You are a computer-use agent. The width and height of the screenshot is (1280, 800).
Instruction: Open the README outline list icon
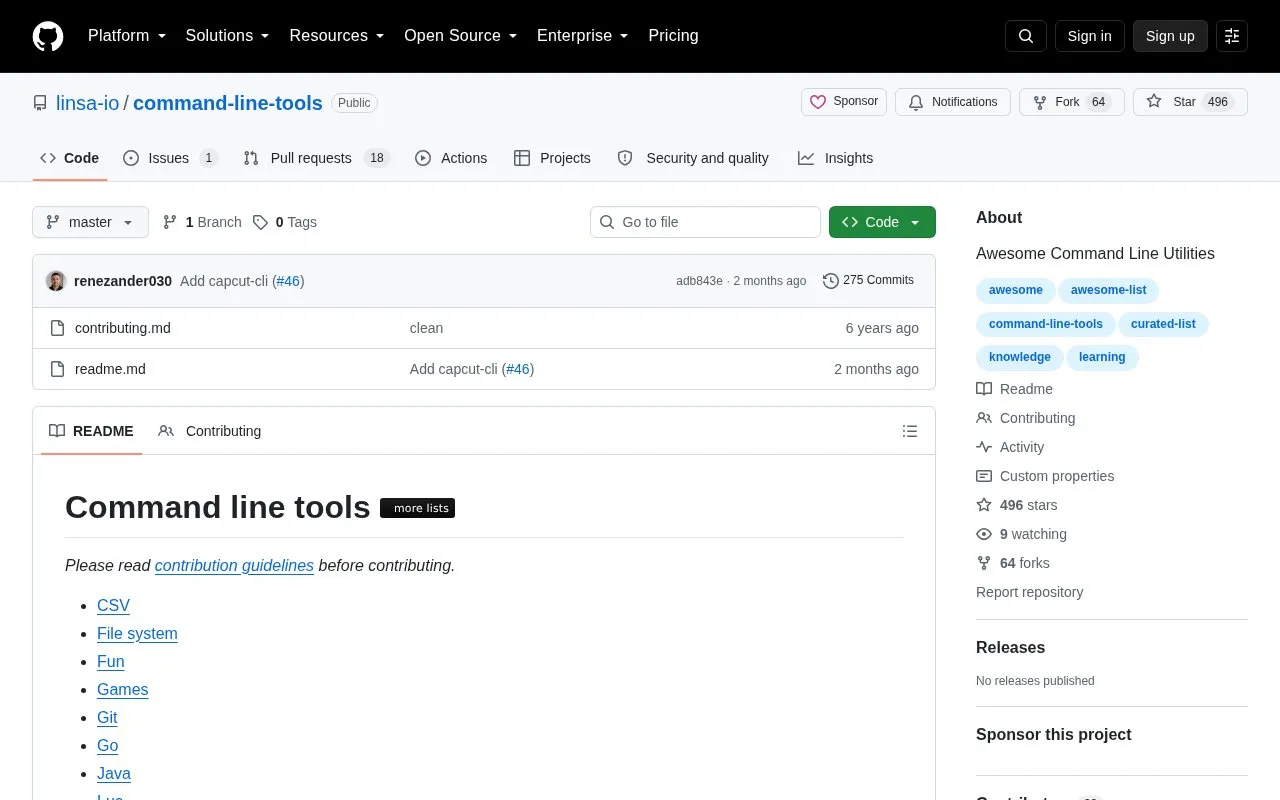tap(910, 431)
